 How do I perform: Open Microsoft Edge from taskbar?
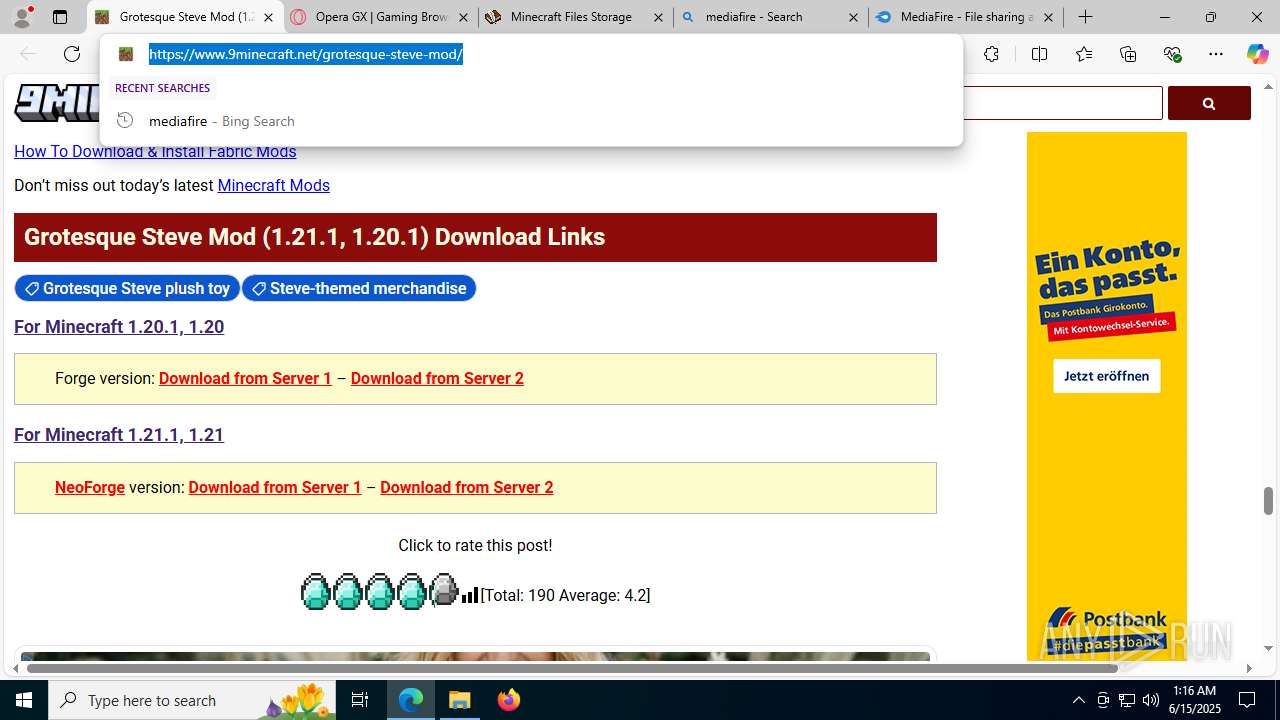(411, 700)
